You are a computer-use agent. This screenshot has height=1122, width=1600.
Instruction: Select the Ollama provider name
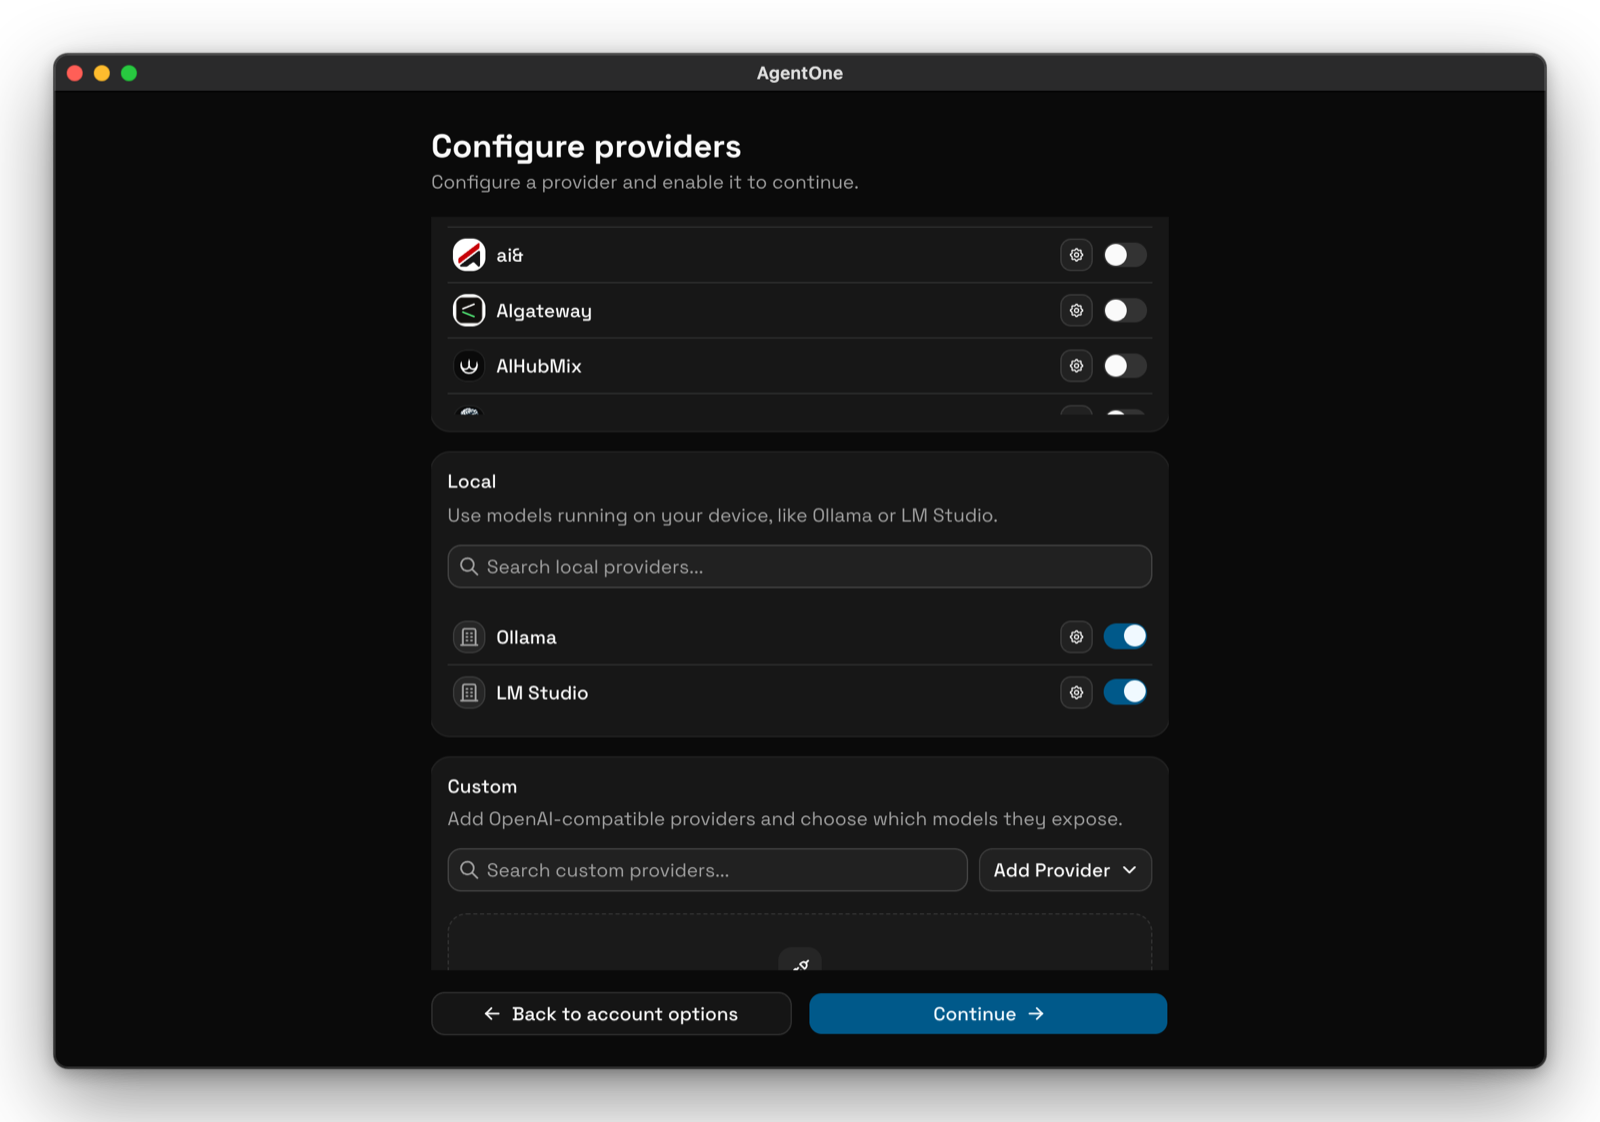click(x=526, y=637)
